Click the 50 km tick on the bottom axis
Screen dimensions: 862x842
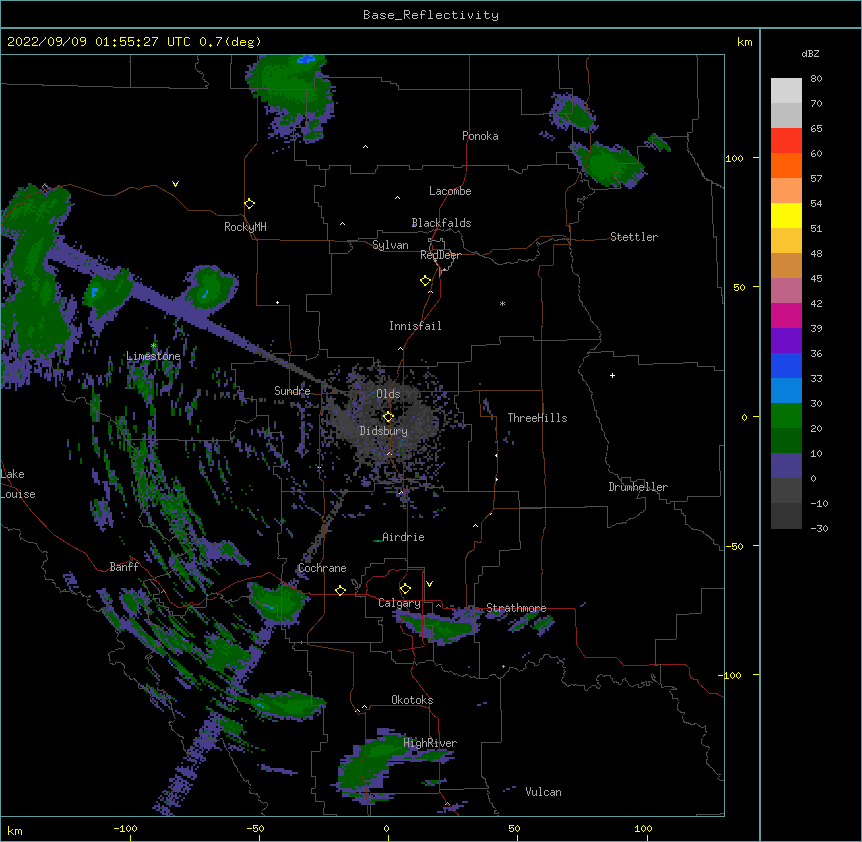point(513,828)
